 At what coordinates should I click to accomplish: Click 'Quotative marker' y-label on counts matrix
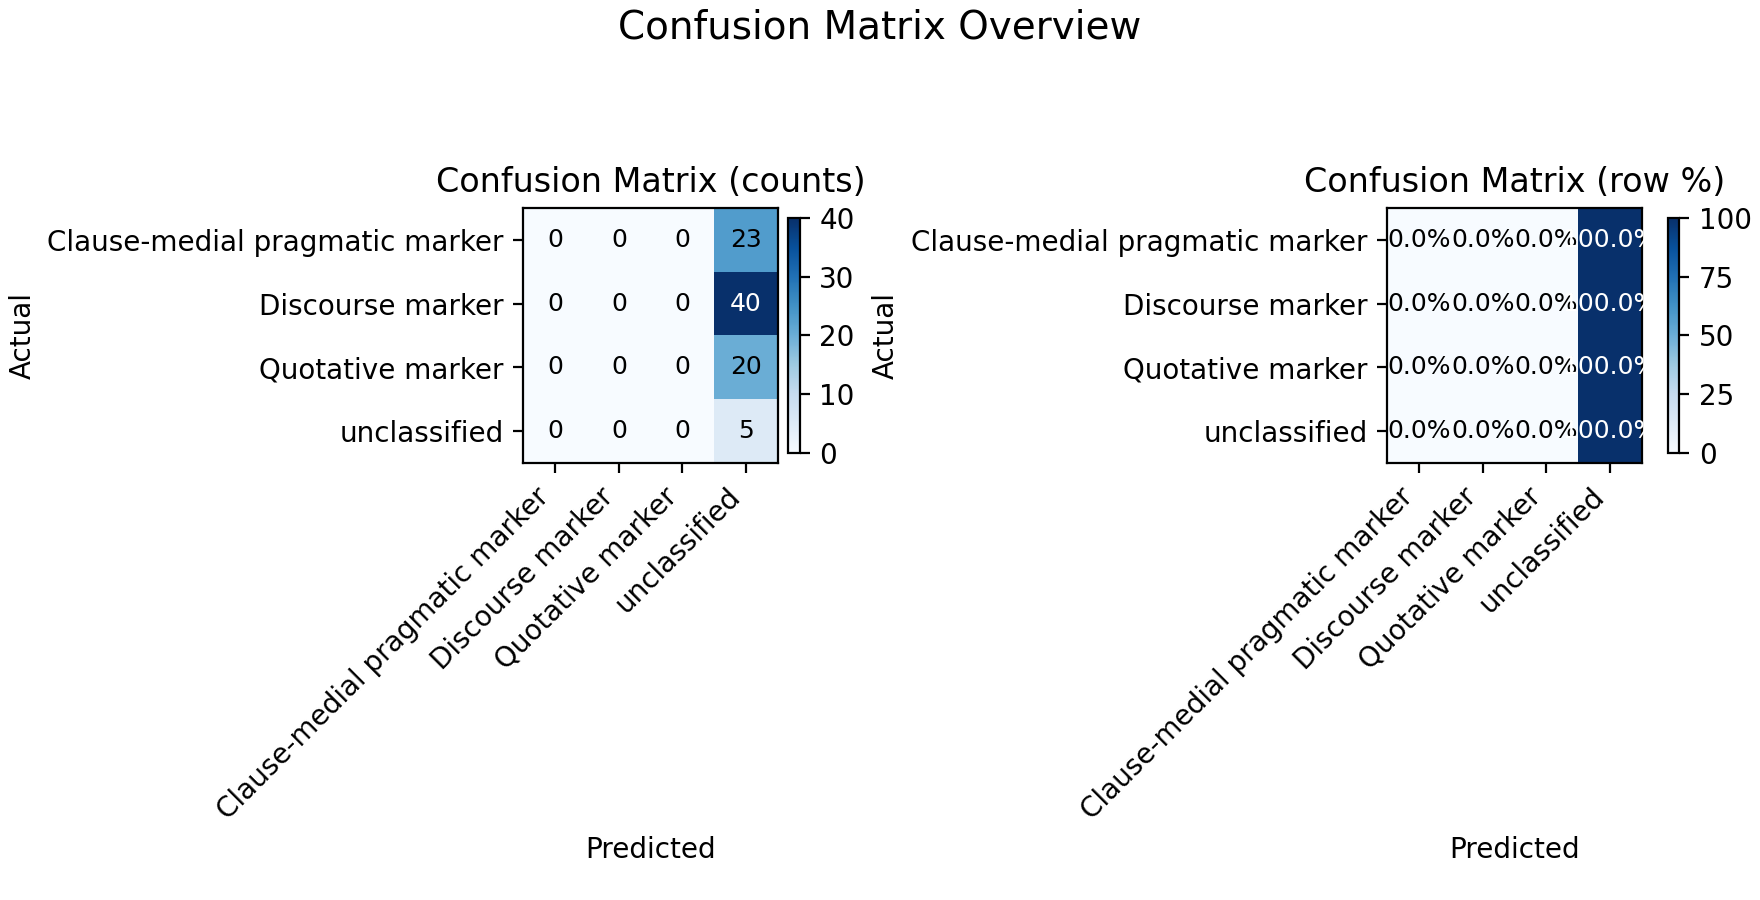pyautogui.click(x=381, y=369)
